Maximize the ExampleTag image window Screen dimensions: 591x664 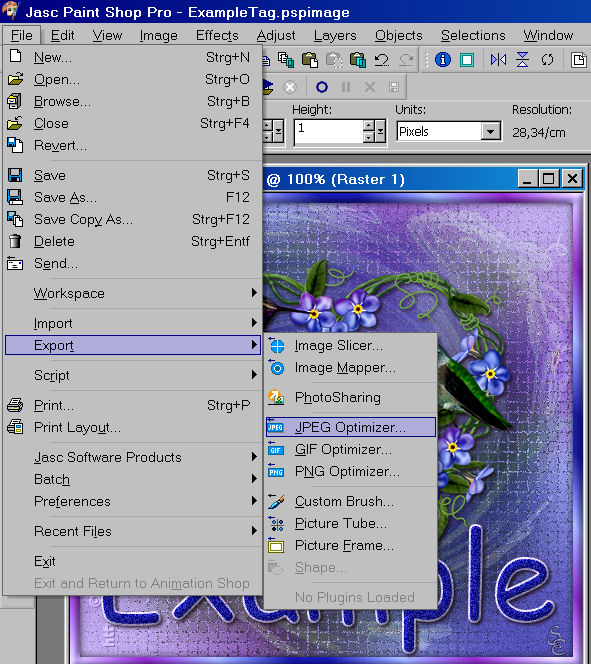549,179
